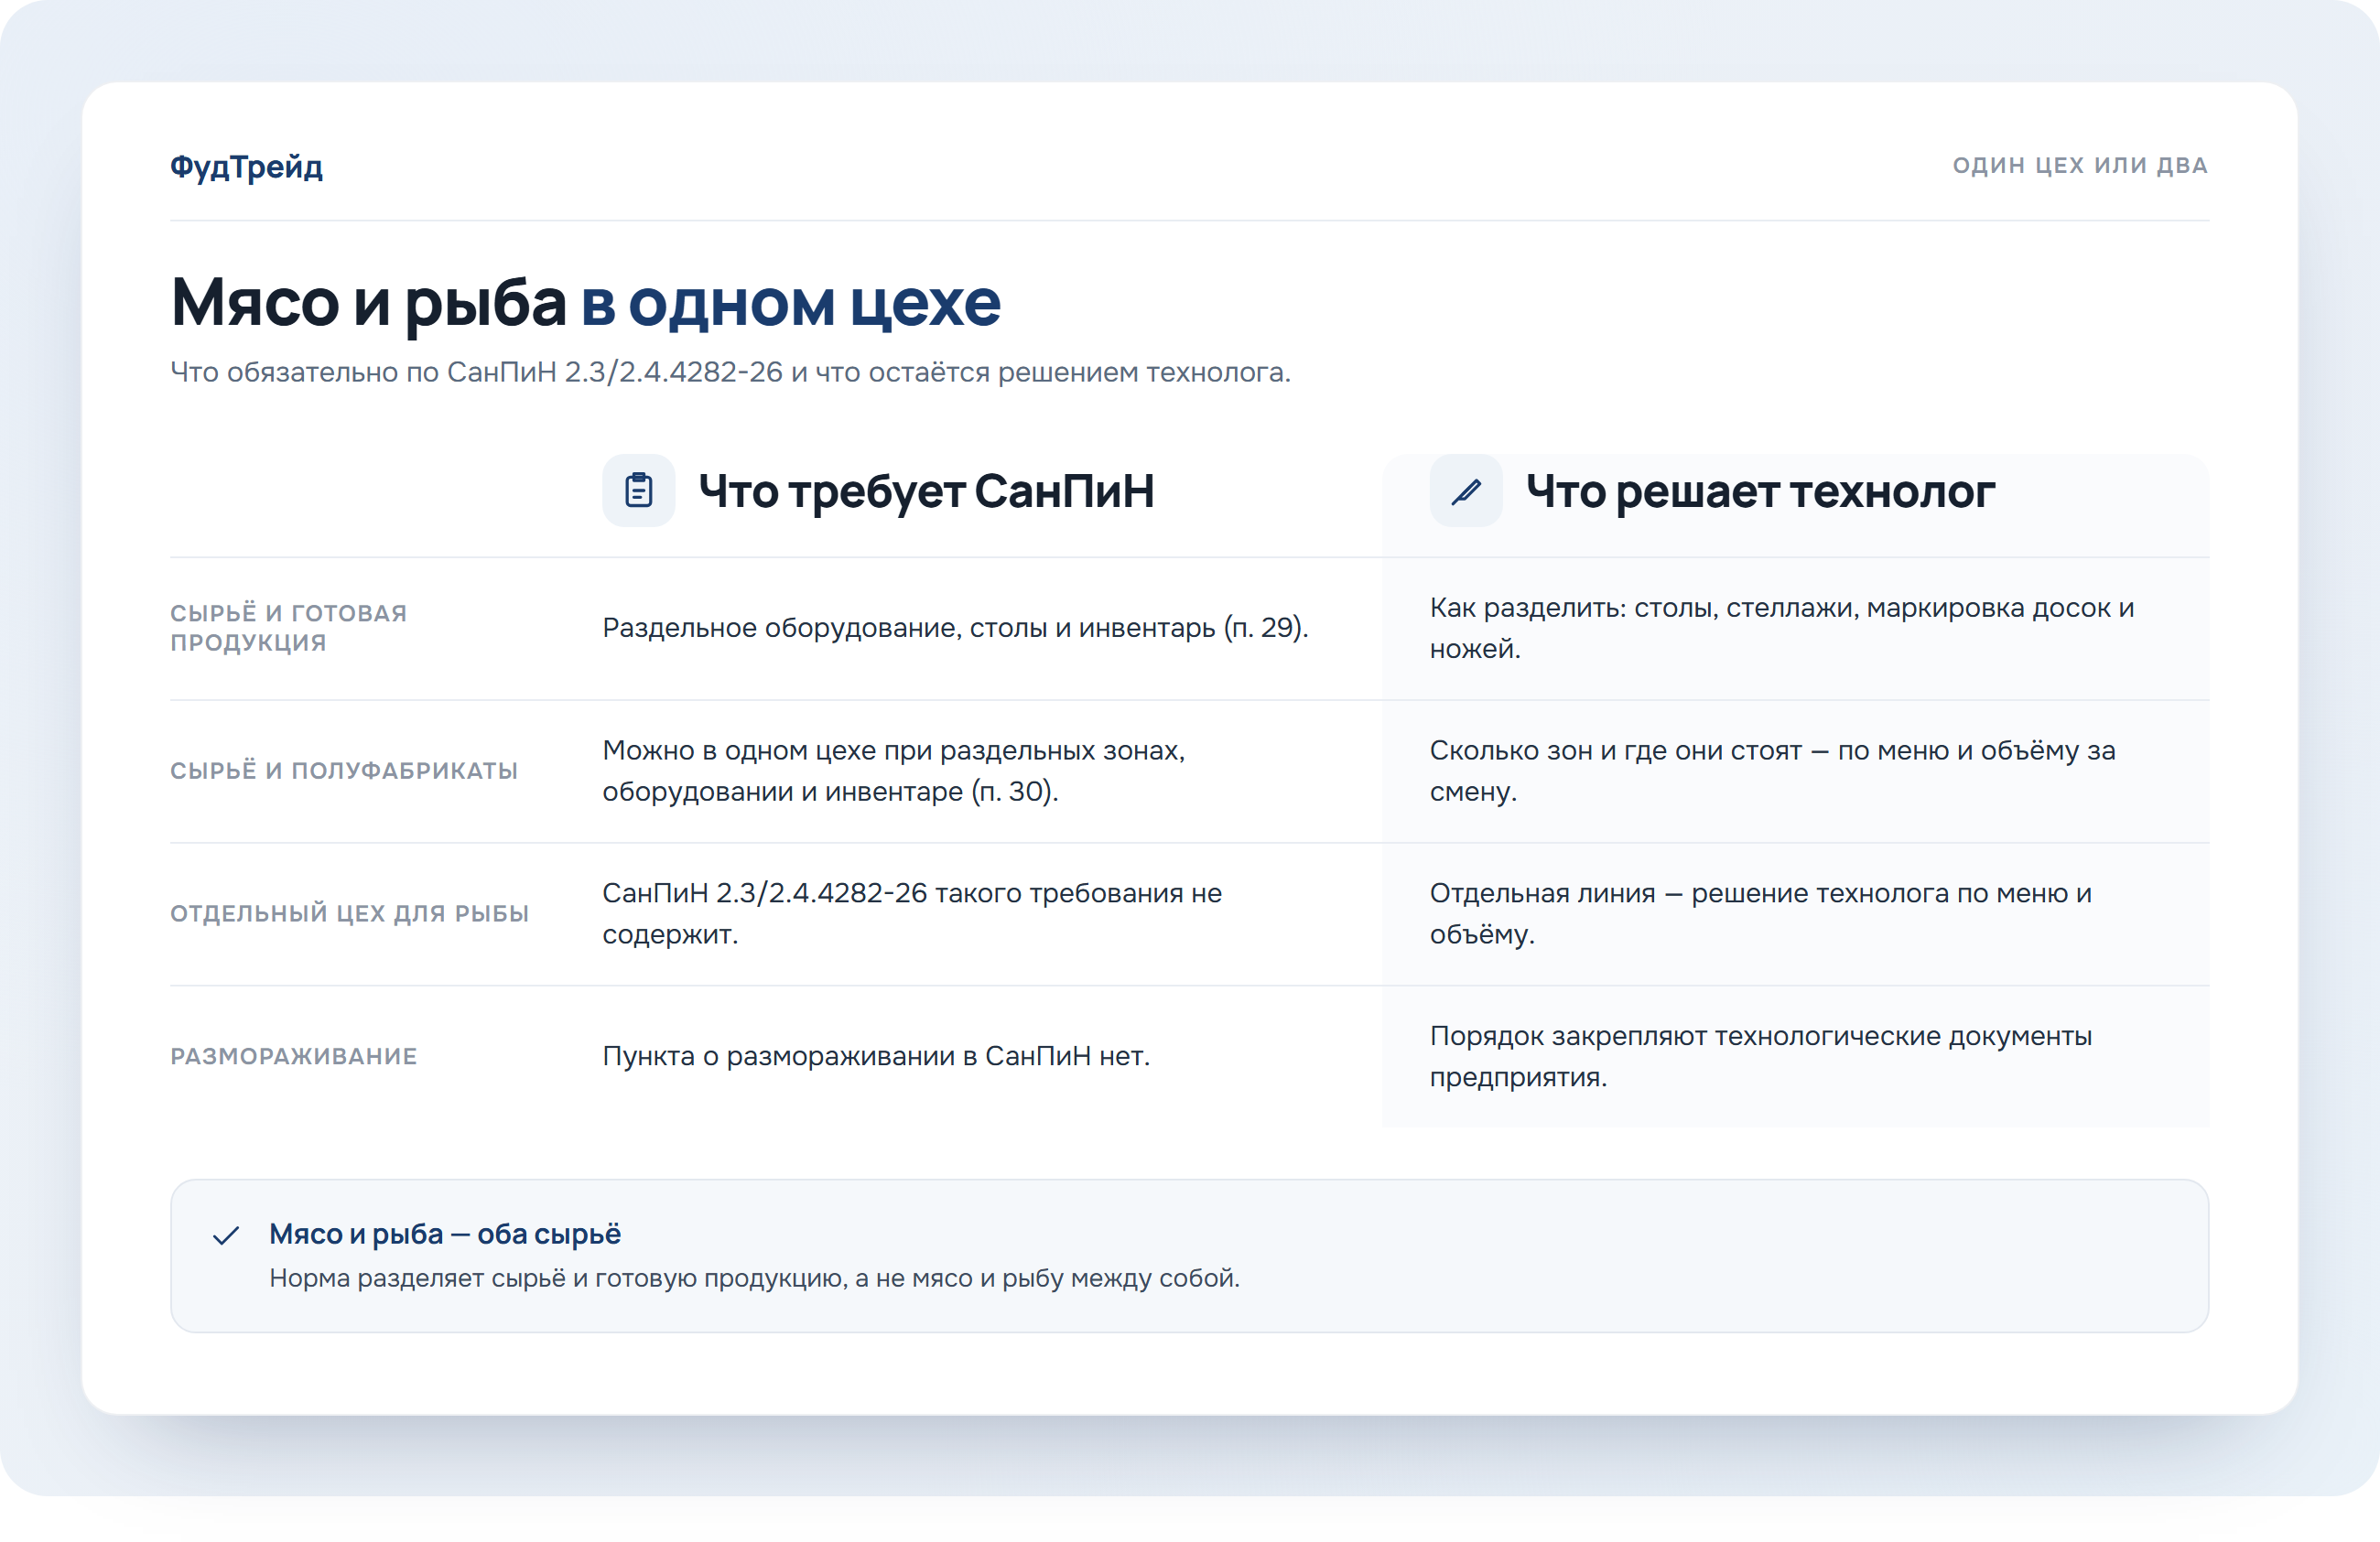Click the row label СЫРЬЁ И ГОТОВАЯ ПРОДУКЦИЯ
The height and width of the screenshot is (1542, 2380).
pyautogui.click(x=288, y=627)
